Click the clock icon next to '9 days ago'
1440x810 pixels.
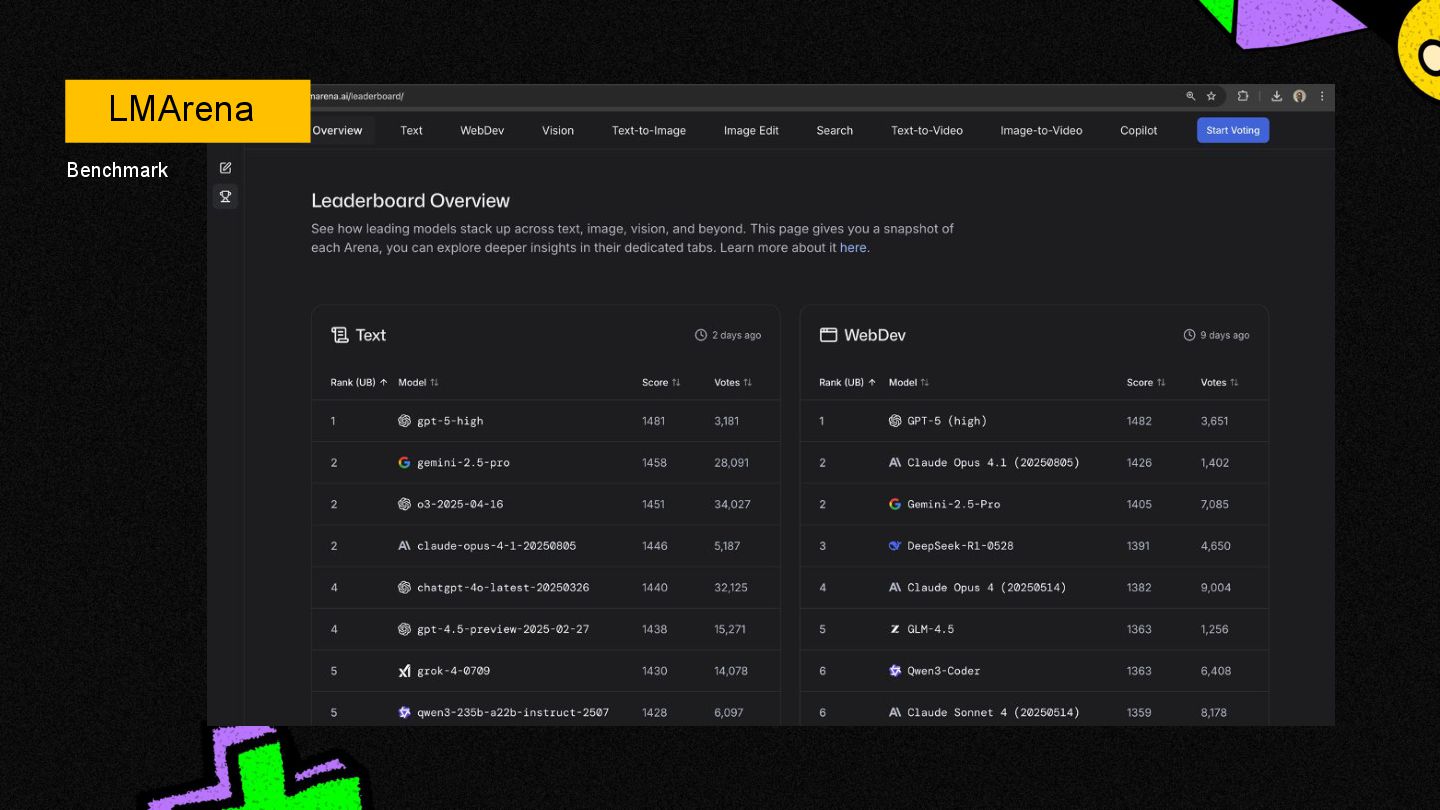1189,335
